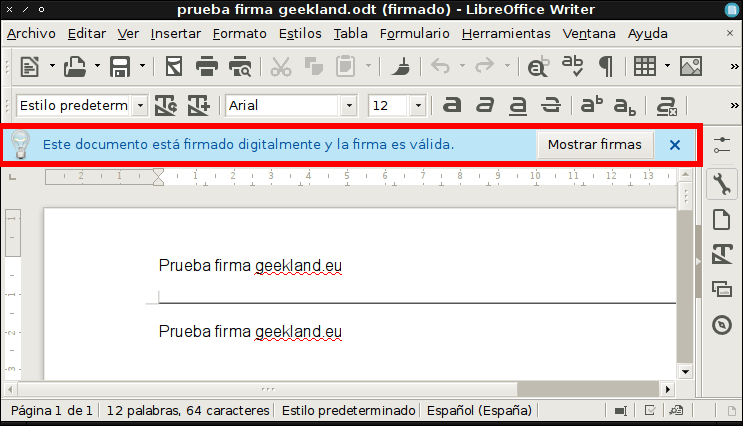Click the Copy icon

click(x=313, y=66)
